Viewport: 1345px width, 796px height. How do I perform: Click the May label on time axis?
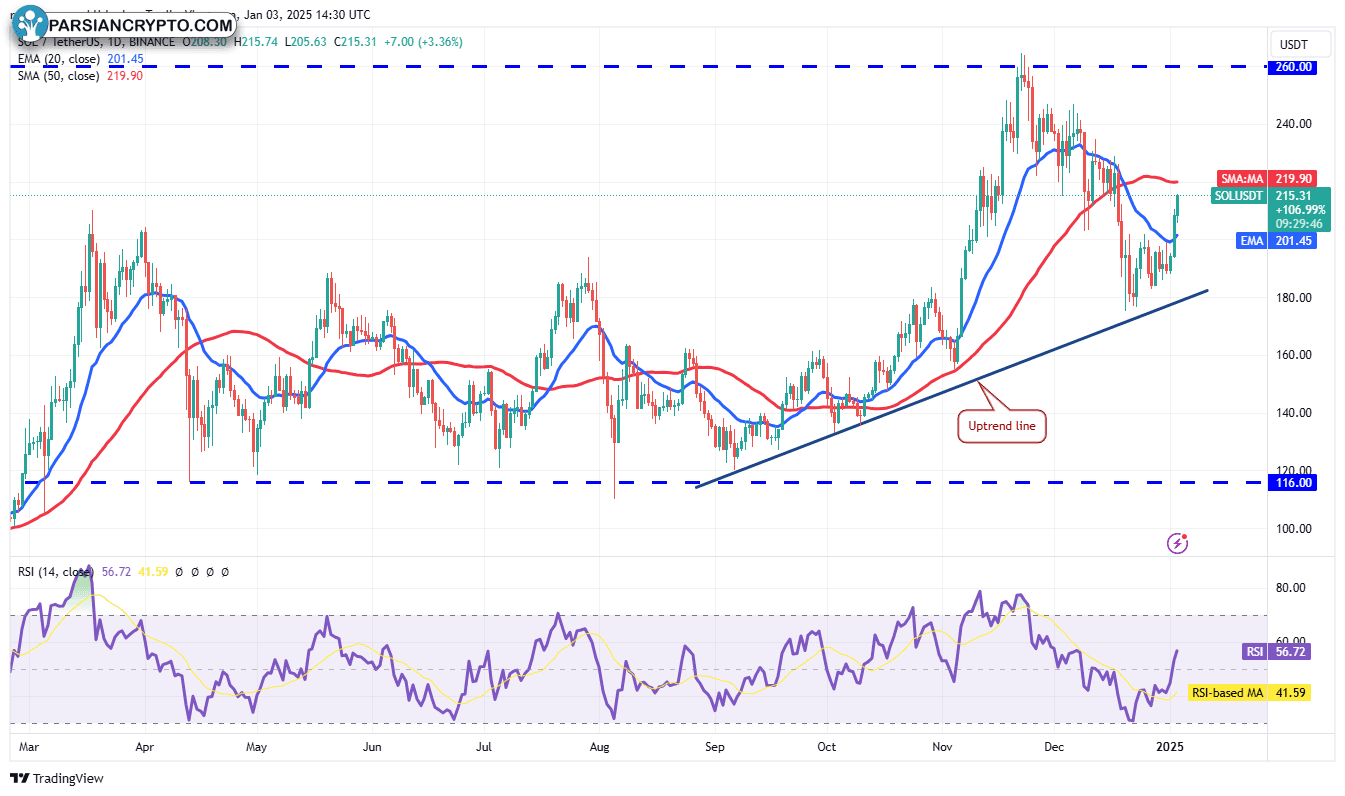click(x=256, y=746)
